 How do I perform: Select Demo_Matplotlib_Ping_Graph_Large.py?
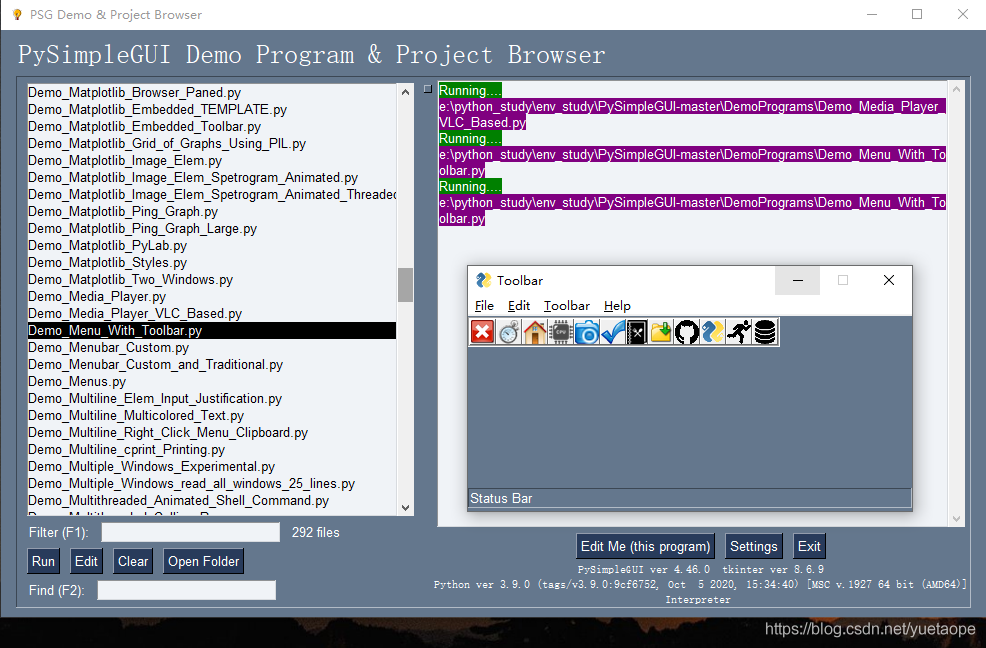(212, 228)
